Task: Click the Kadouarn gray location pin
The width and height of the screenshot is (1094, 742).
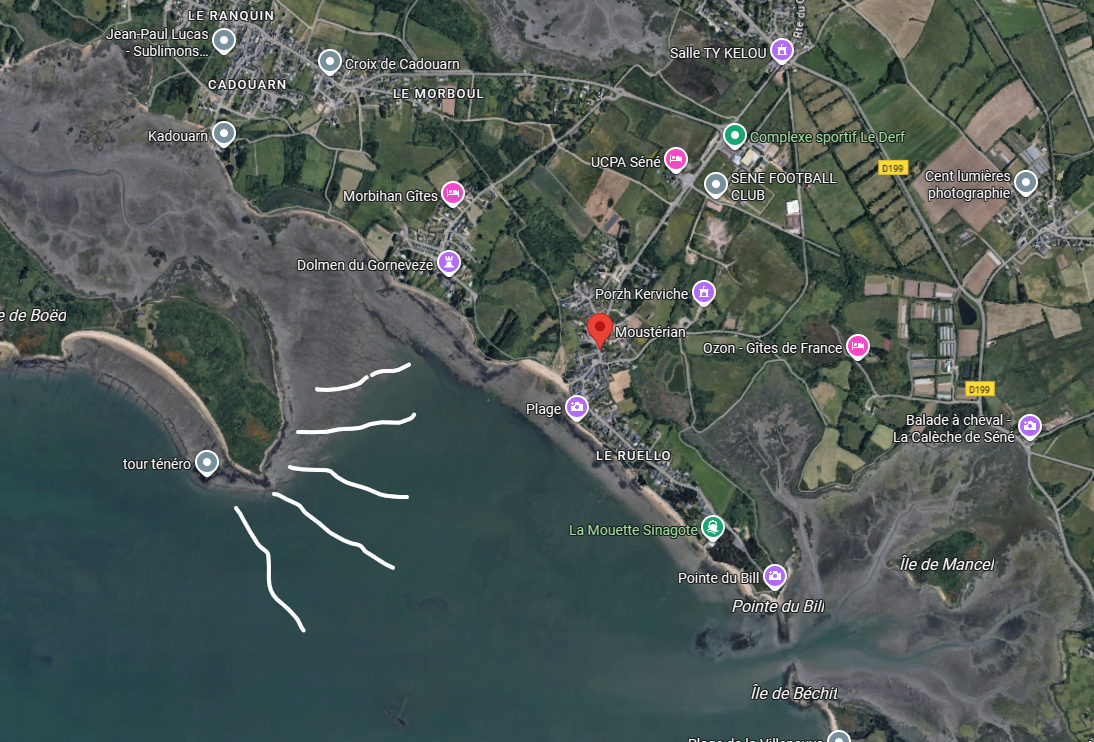Action: click(223, 133)
